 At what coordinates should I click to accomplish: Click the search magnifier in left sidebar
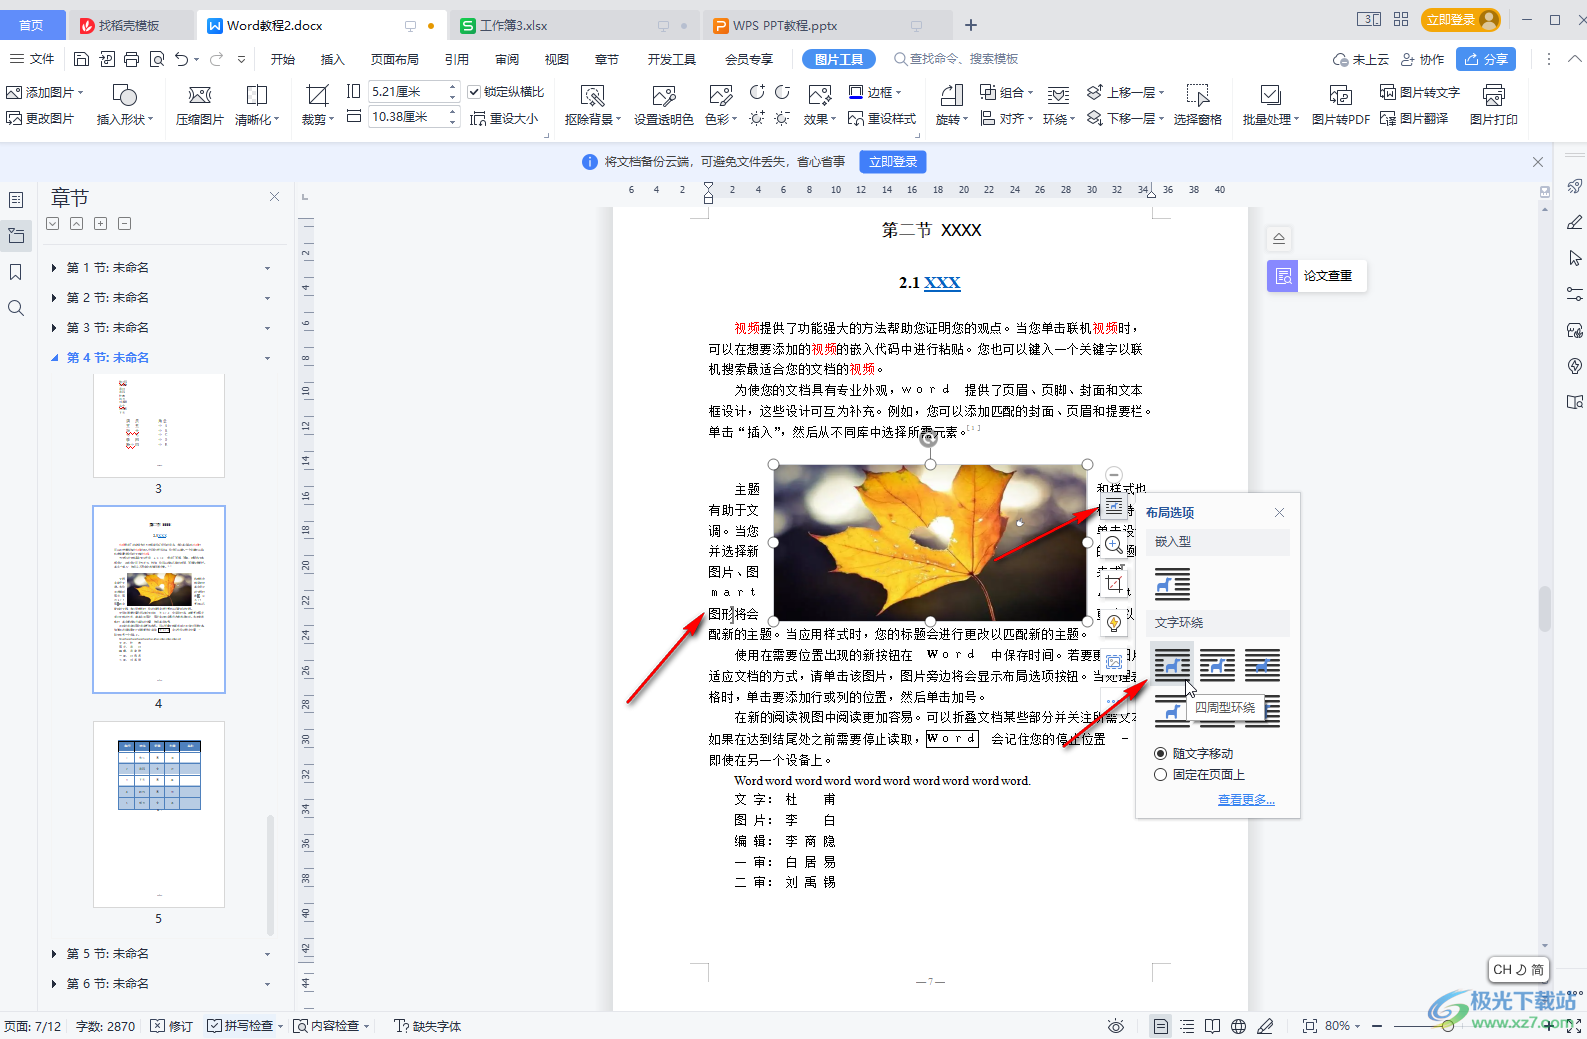(16, 308)
